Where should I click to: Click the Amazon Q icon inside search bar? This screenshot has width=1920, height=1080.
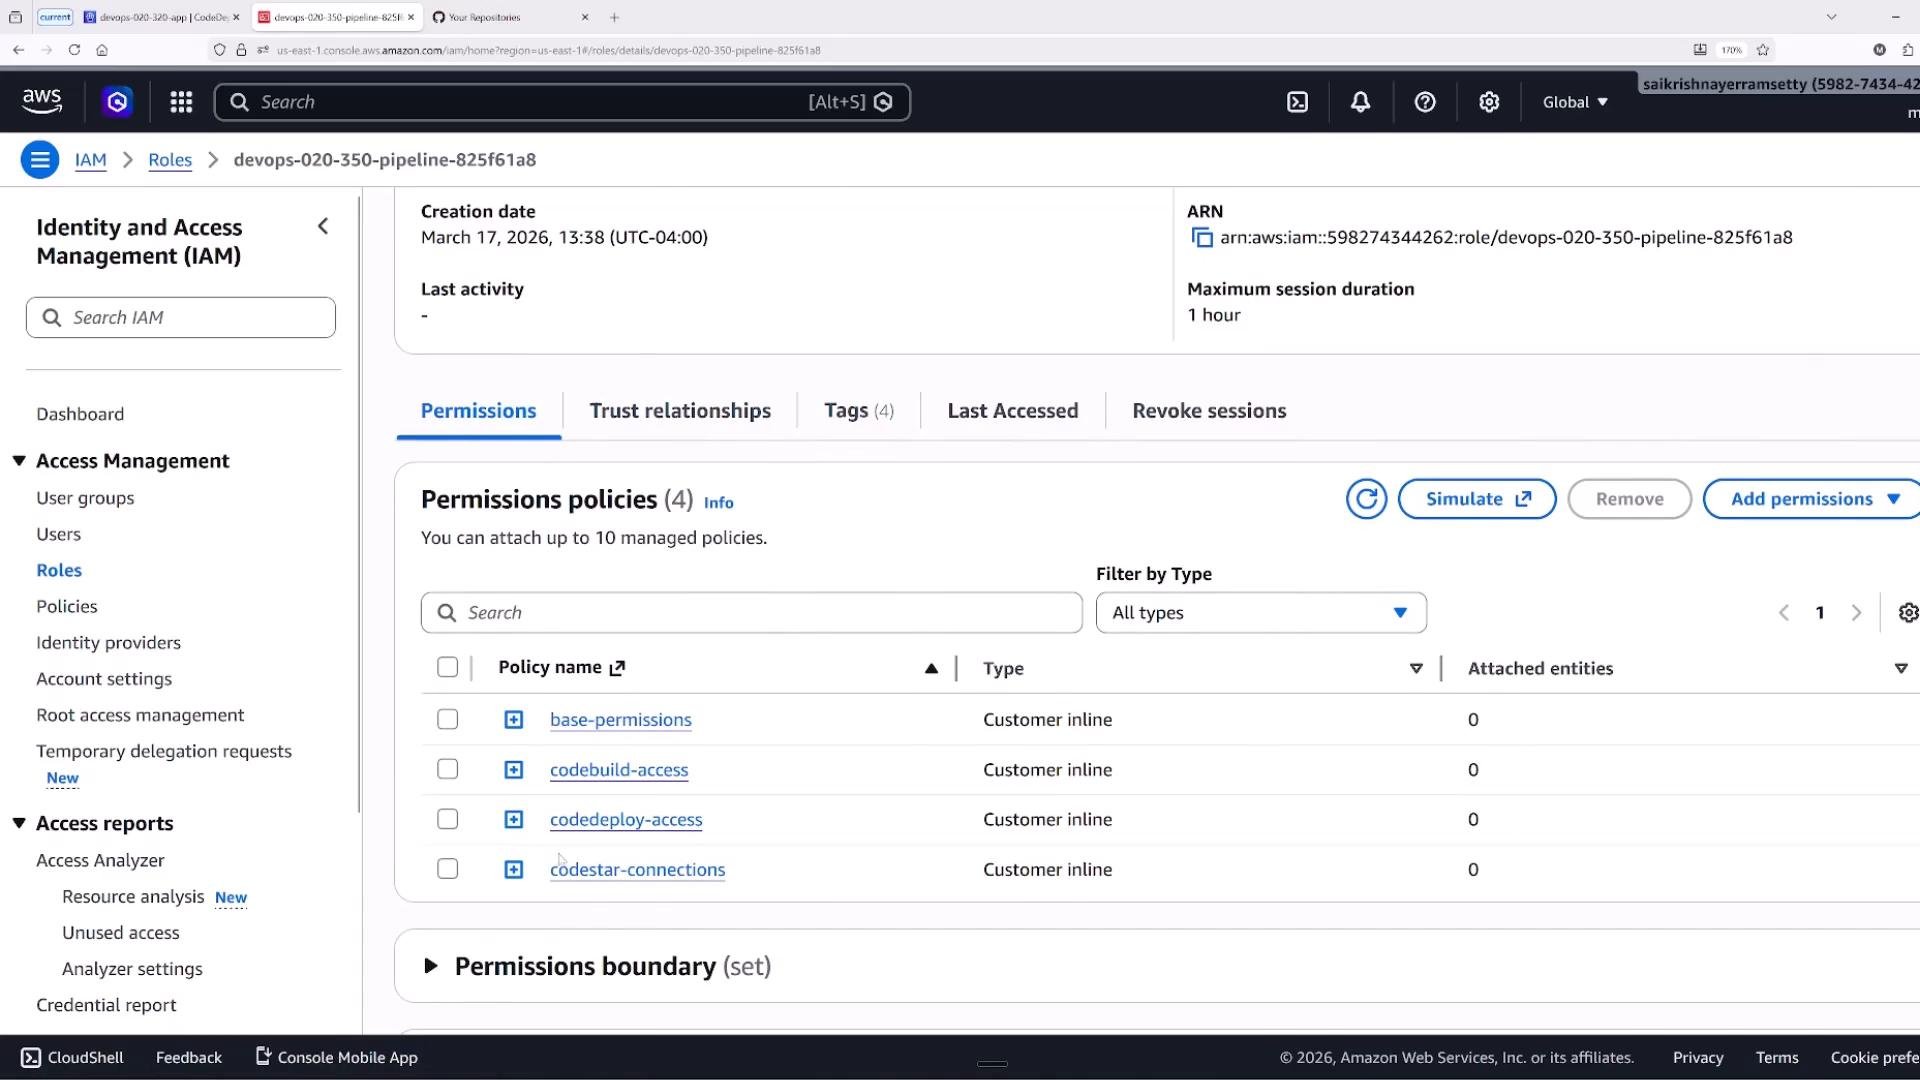coord(883,102)
